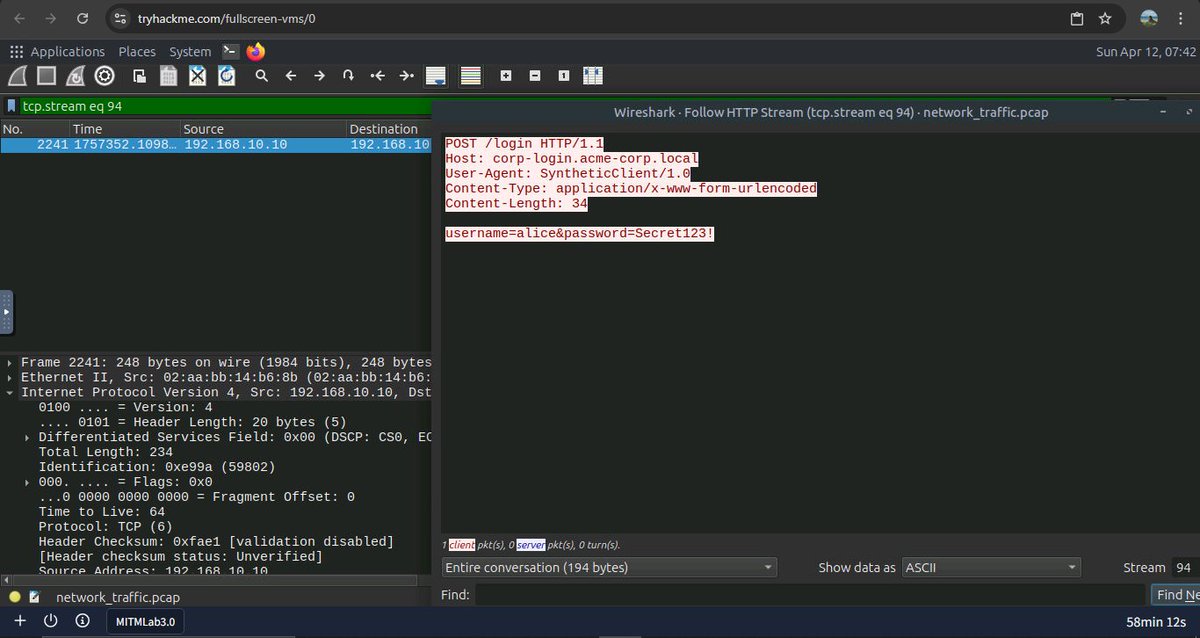Restart the current capture
1200x638 pixels.
tap(75, 76)
